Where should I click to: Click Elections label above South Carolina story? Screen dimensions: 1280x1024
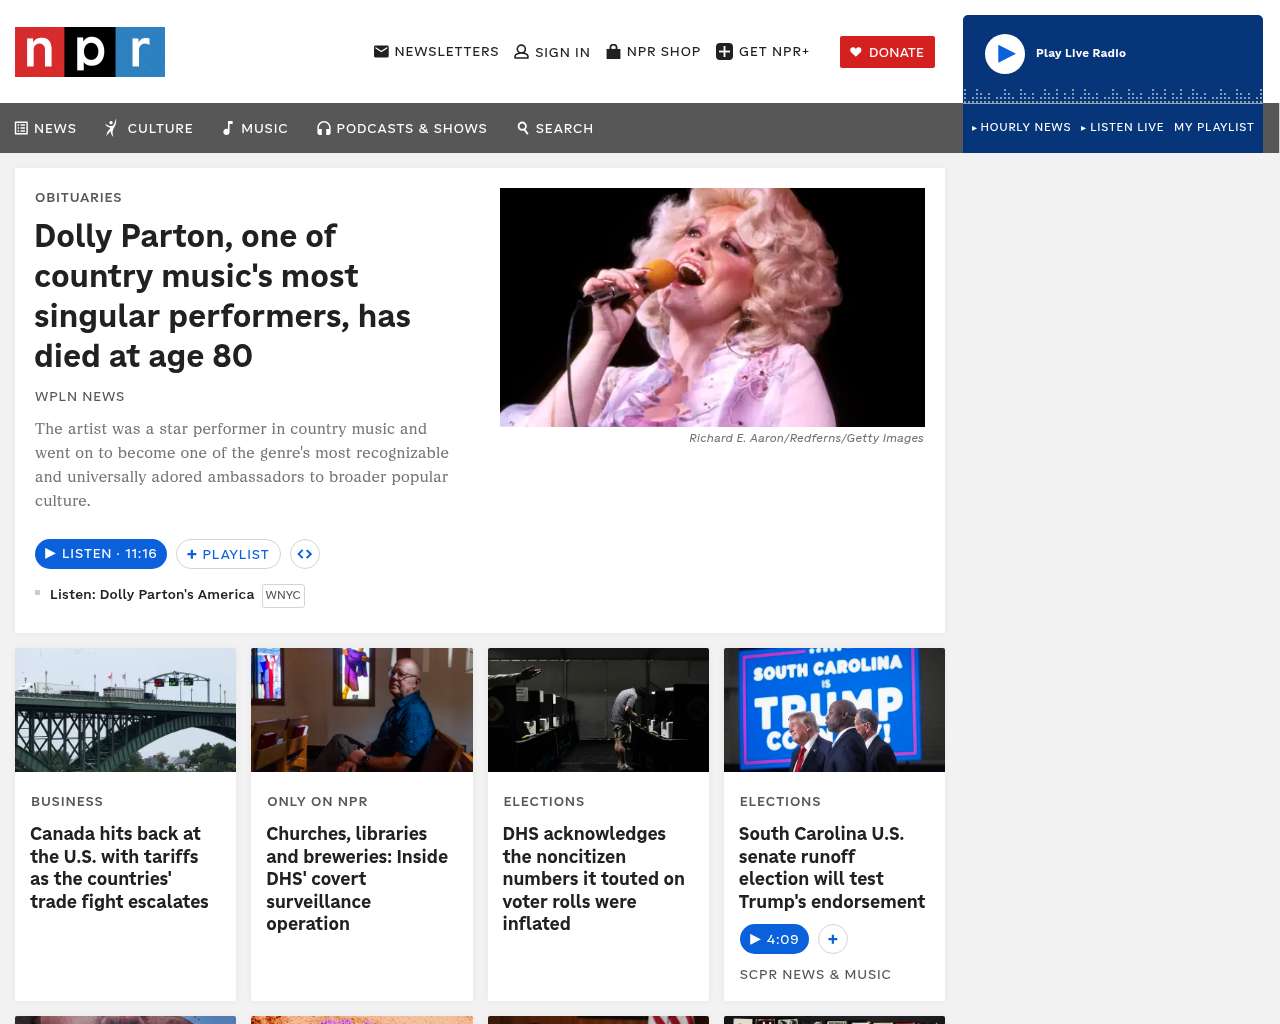pyautogui.click(x=780, y=801)
